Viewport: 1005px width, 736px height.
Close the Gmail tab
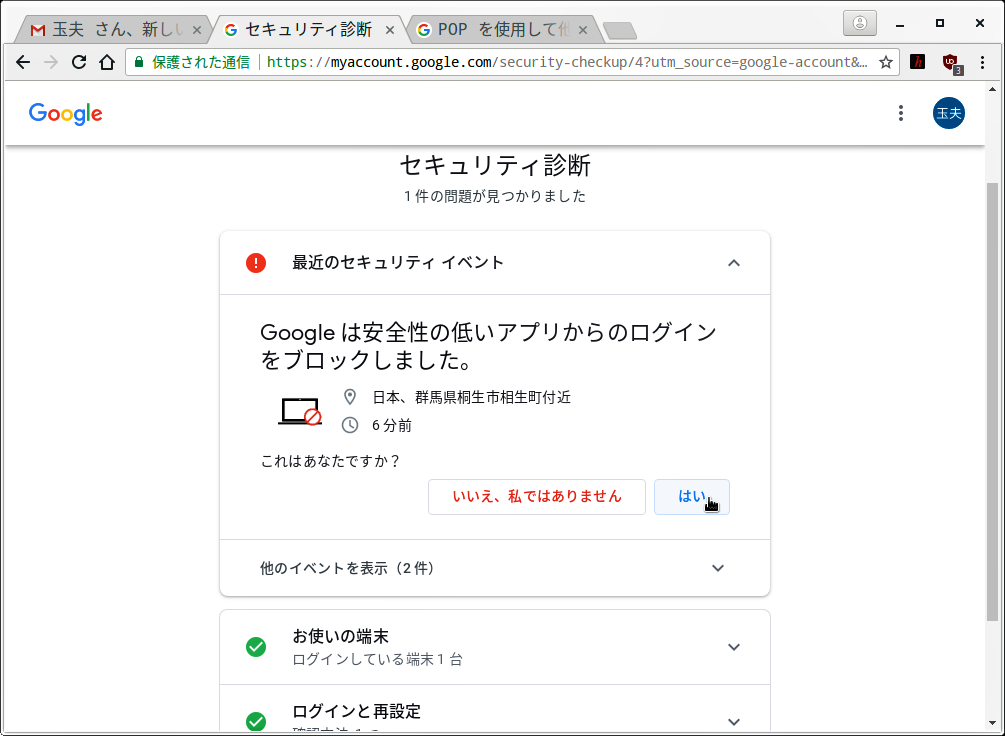click(197, 30)
